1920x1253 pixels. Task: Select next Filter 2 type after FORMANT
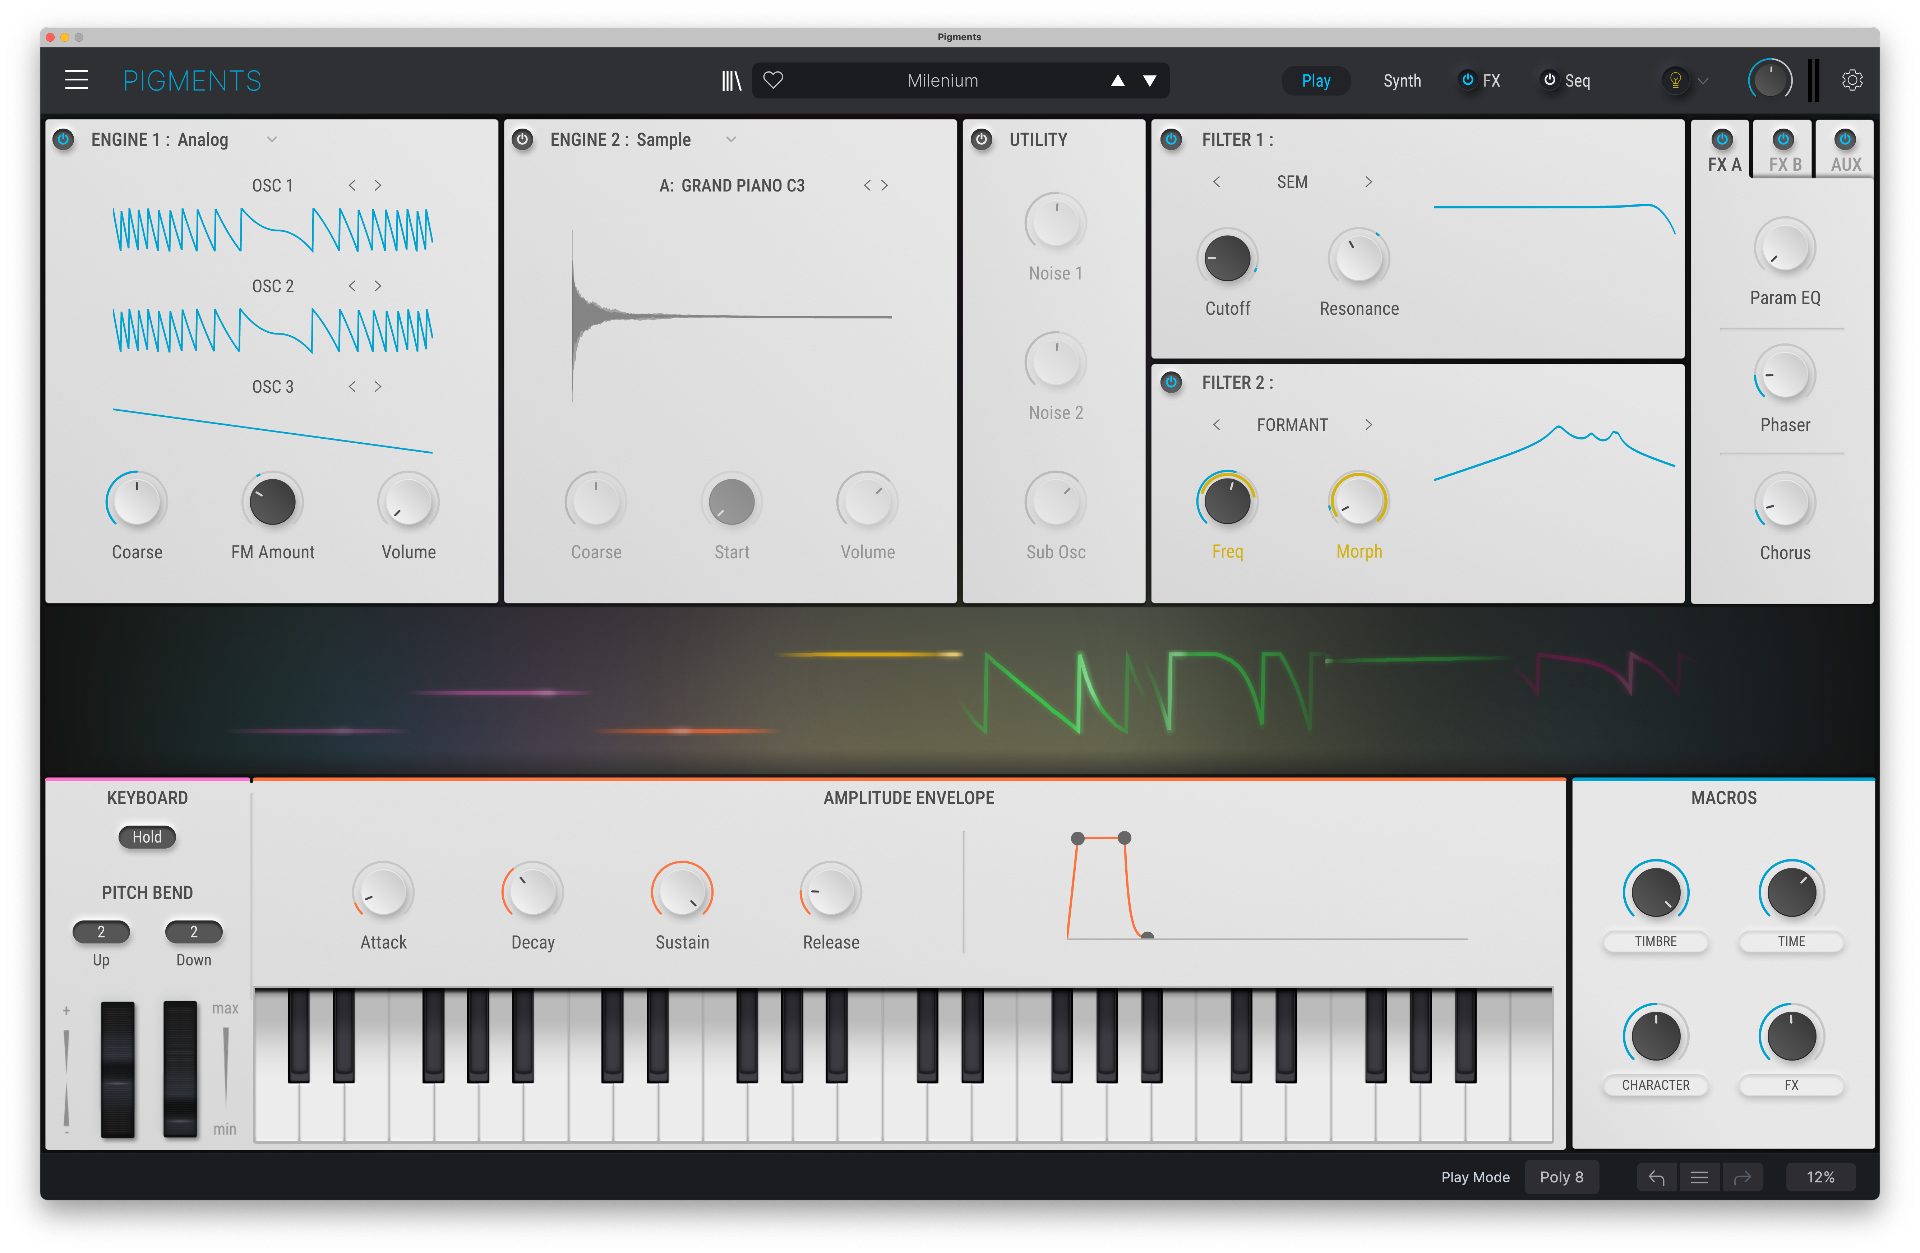(1368, 425)
